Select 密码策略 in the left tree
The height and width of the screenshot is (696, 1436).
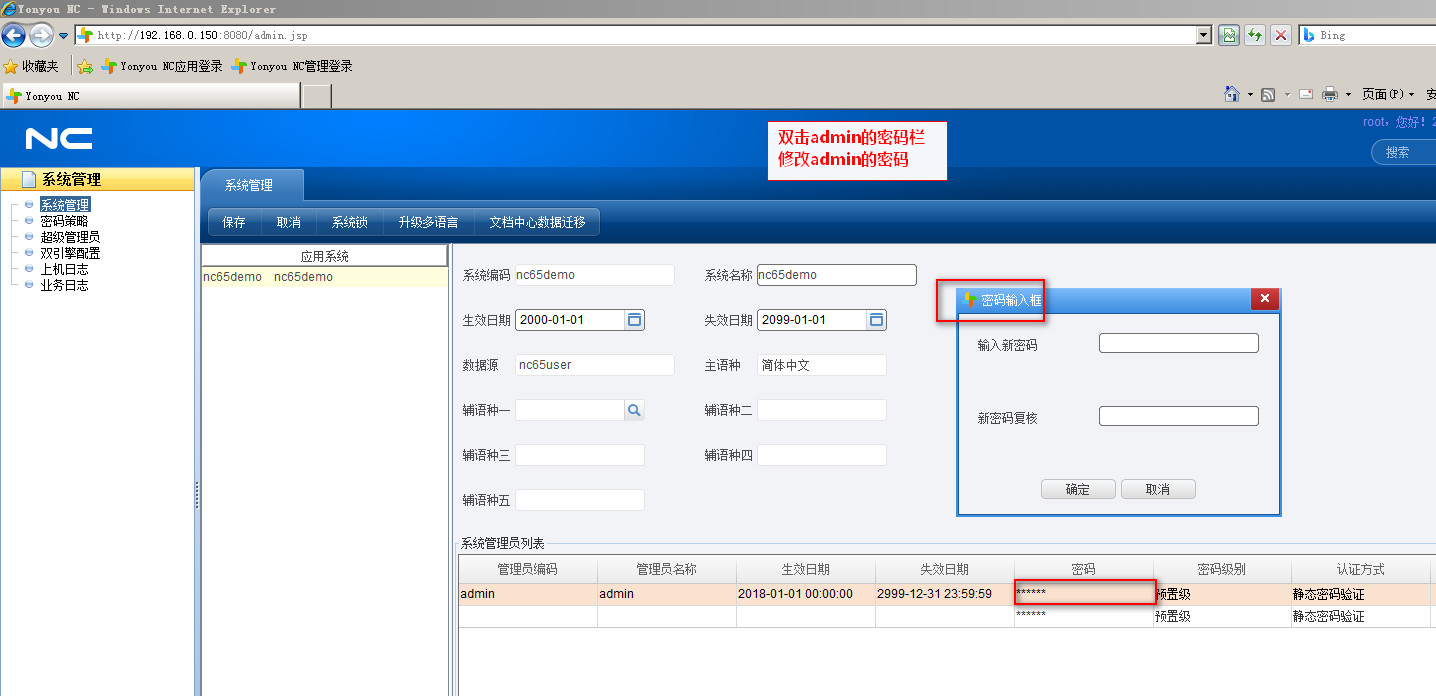(64, 221)
